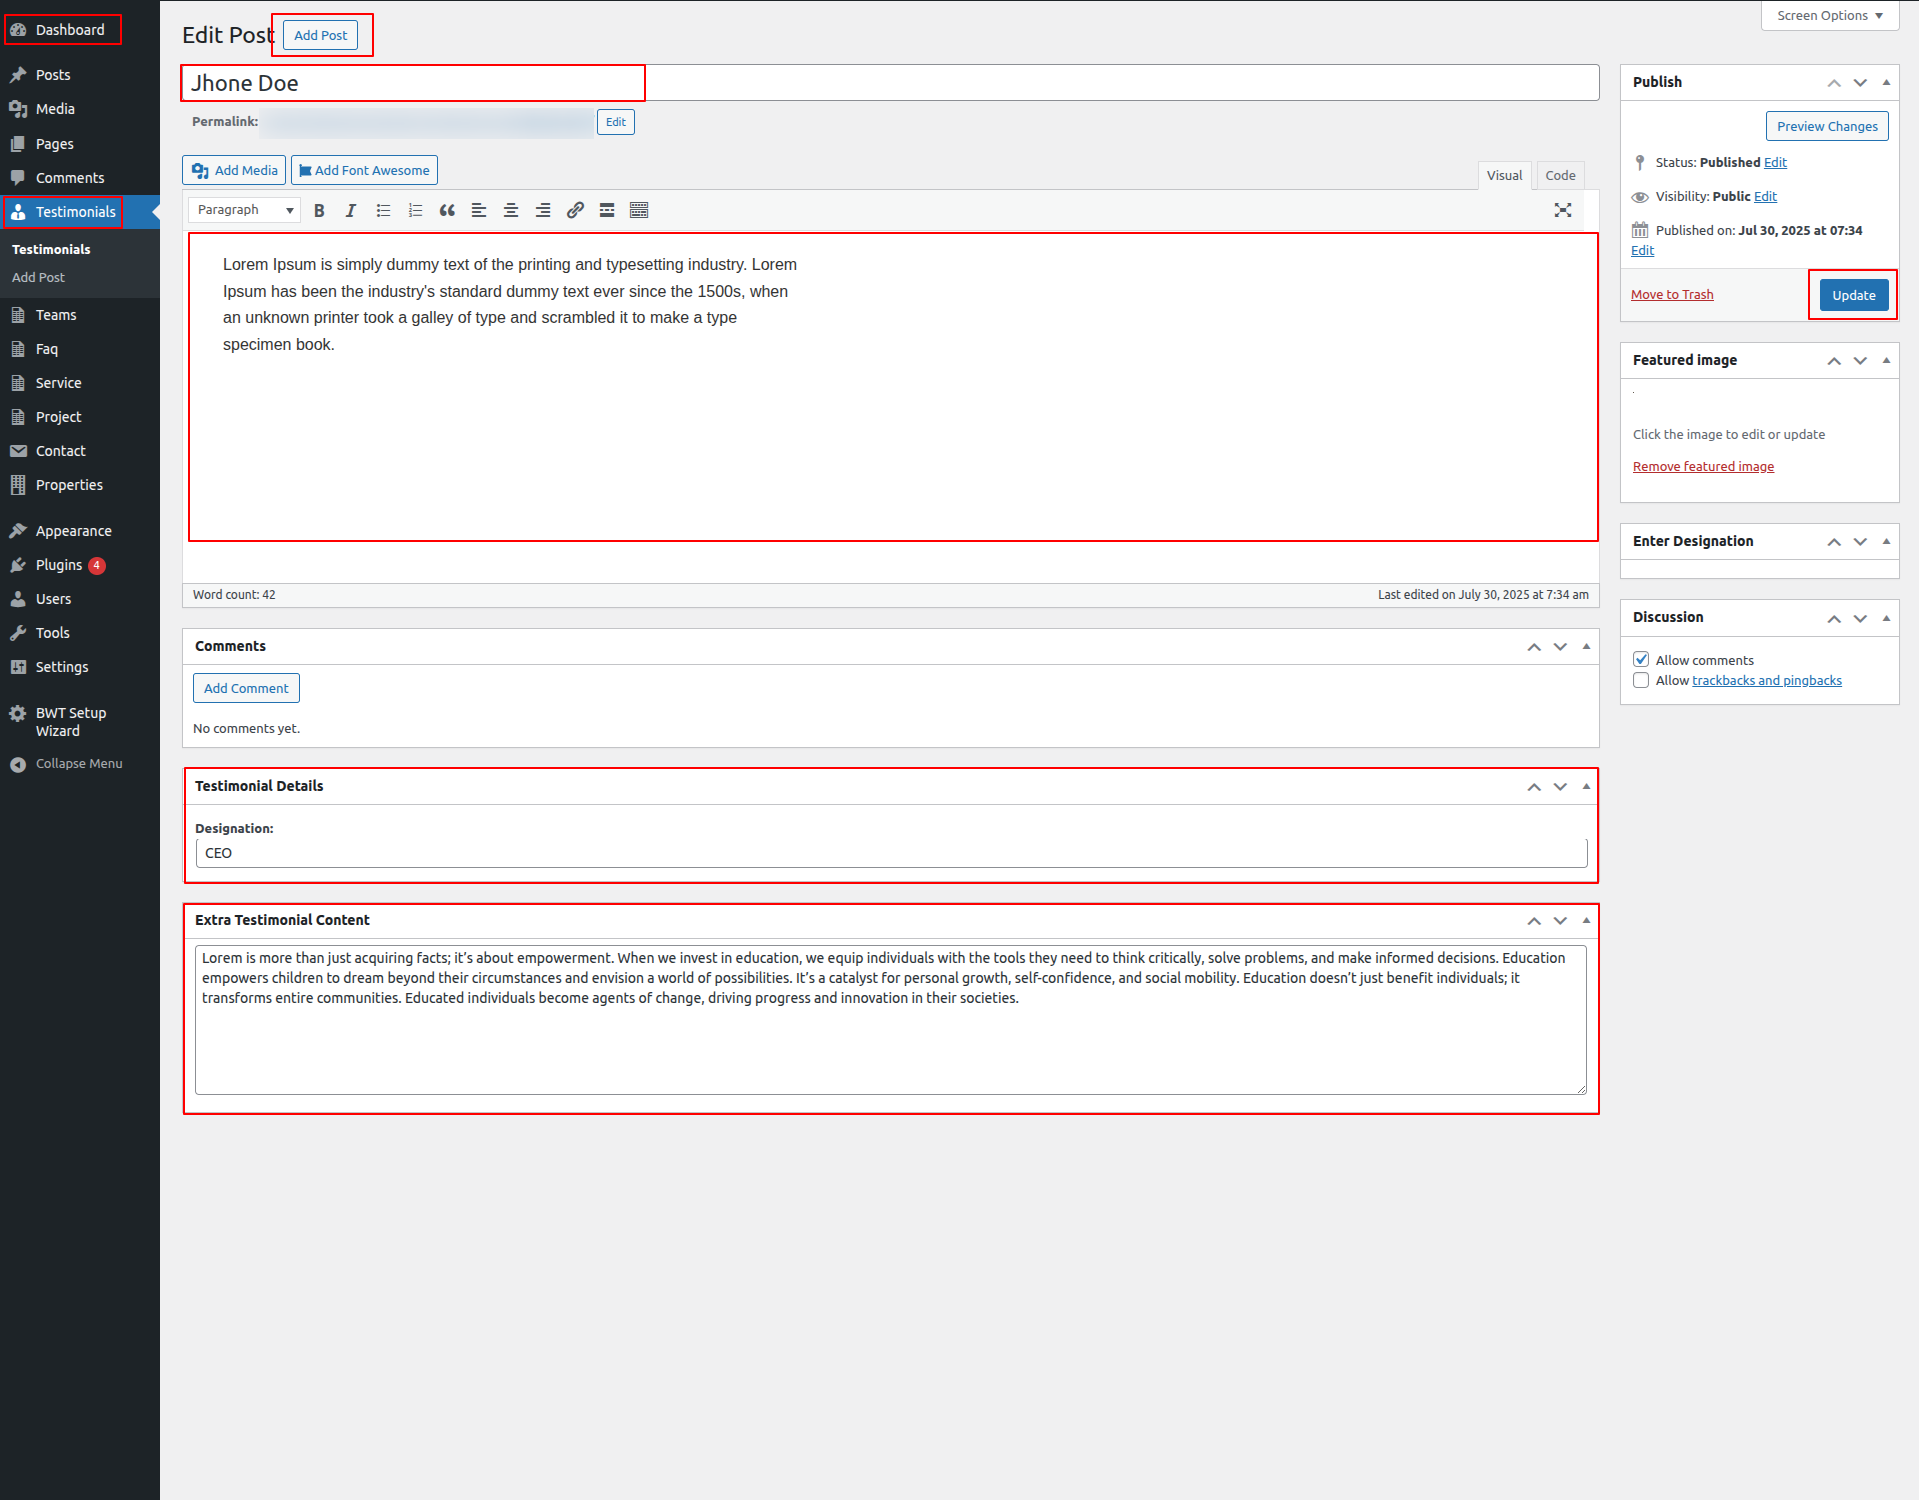Click the Update button

(1853, 295)
